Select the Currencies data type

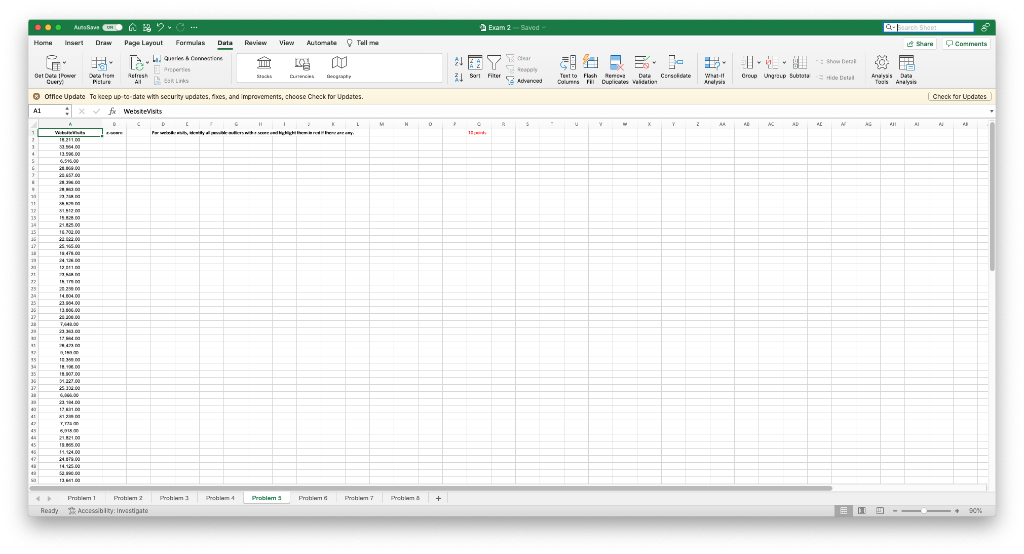pyautogui.click(x=302, y=67)
